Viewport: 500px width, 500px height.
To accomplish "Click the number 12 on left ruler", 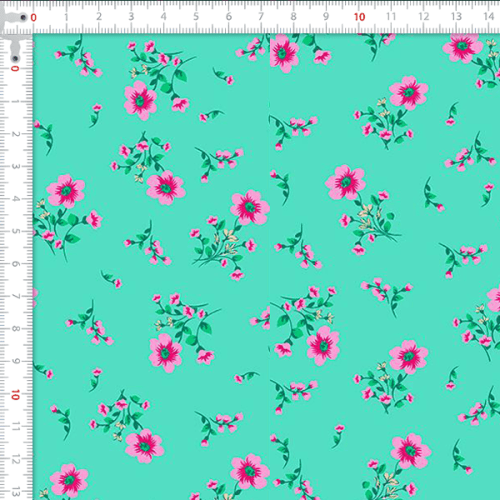I will (15, 459).
